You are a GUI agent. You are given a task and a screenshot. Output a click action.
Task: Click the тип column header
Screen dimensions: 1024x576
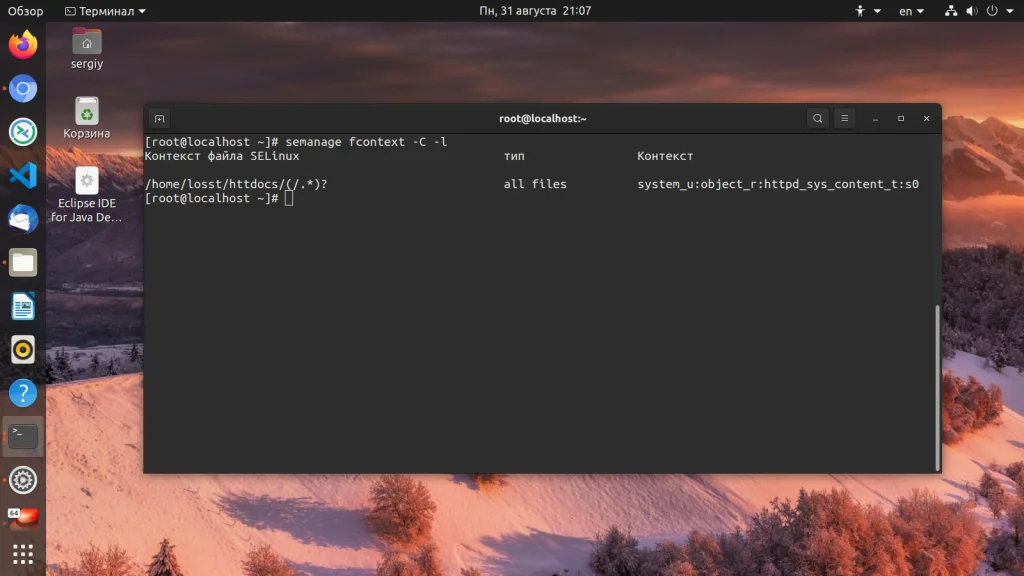514,156
